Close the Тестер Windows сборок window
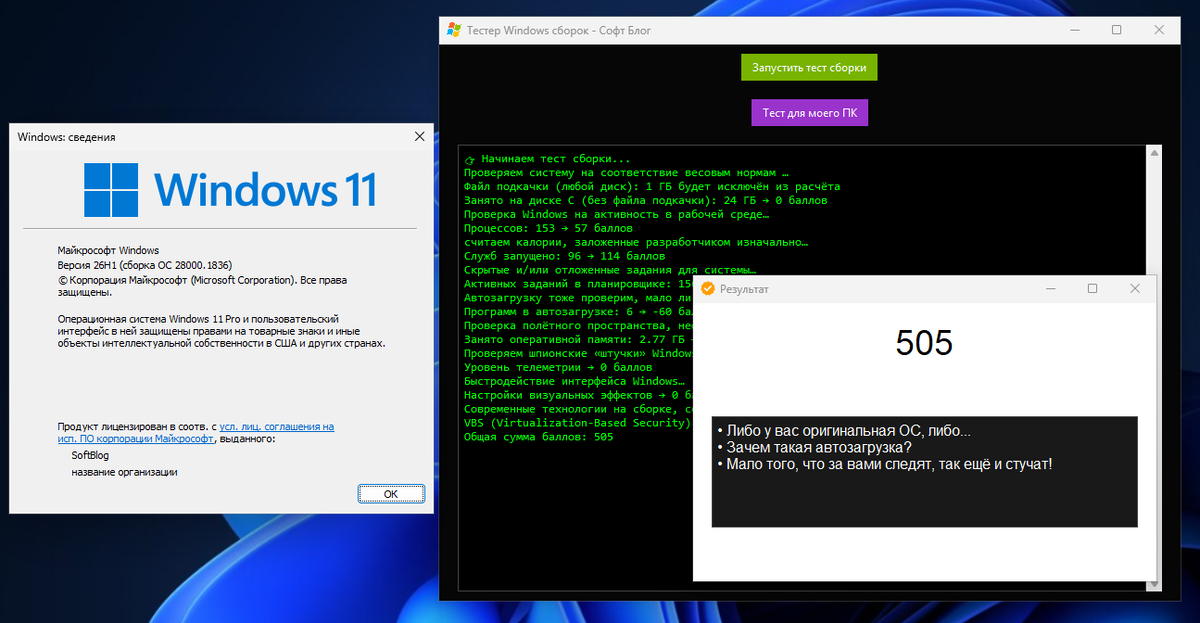Image resolution: width=1200 pixels, height=623 pixels. [1159, 30]
